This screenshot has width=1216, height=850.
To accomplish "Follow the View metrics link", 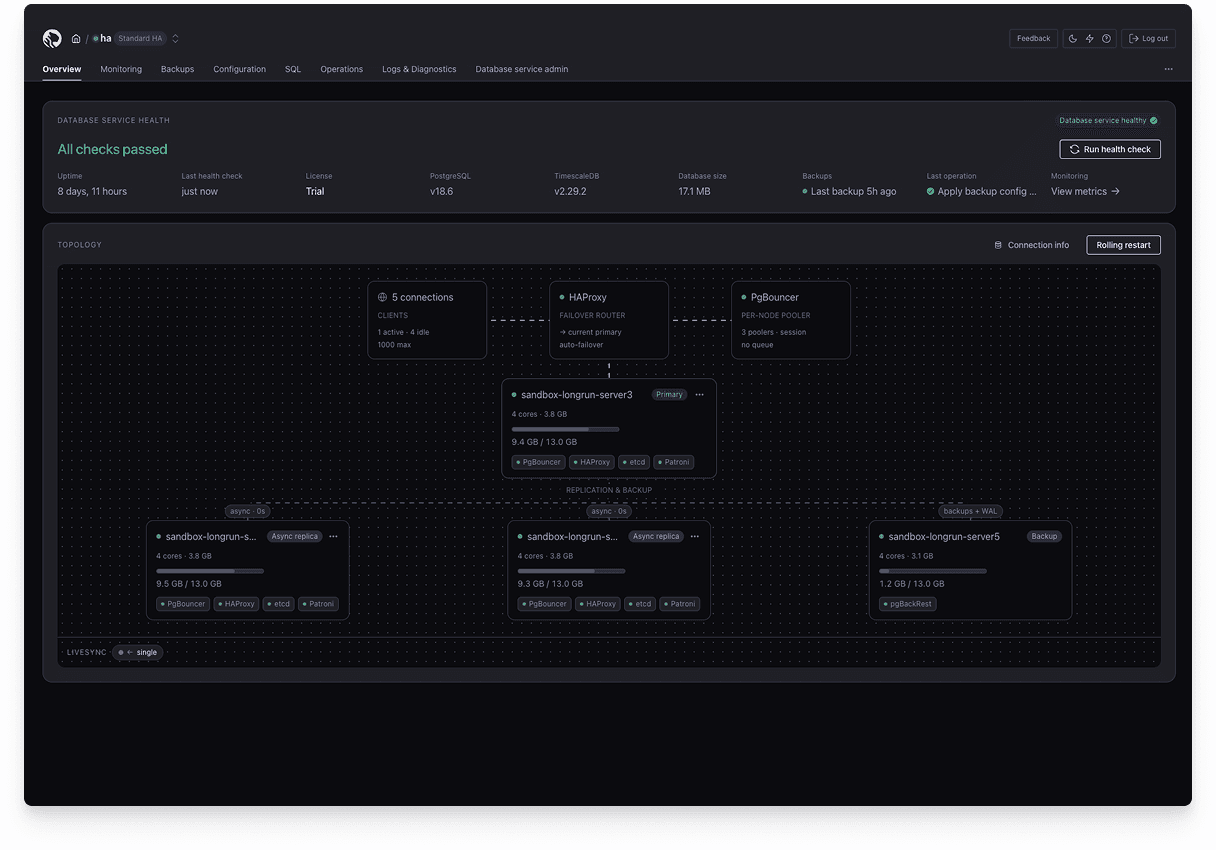I will click(x=1085, y=191).
